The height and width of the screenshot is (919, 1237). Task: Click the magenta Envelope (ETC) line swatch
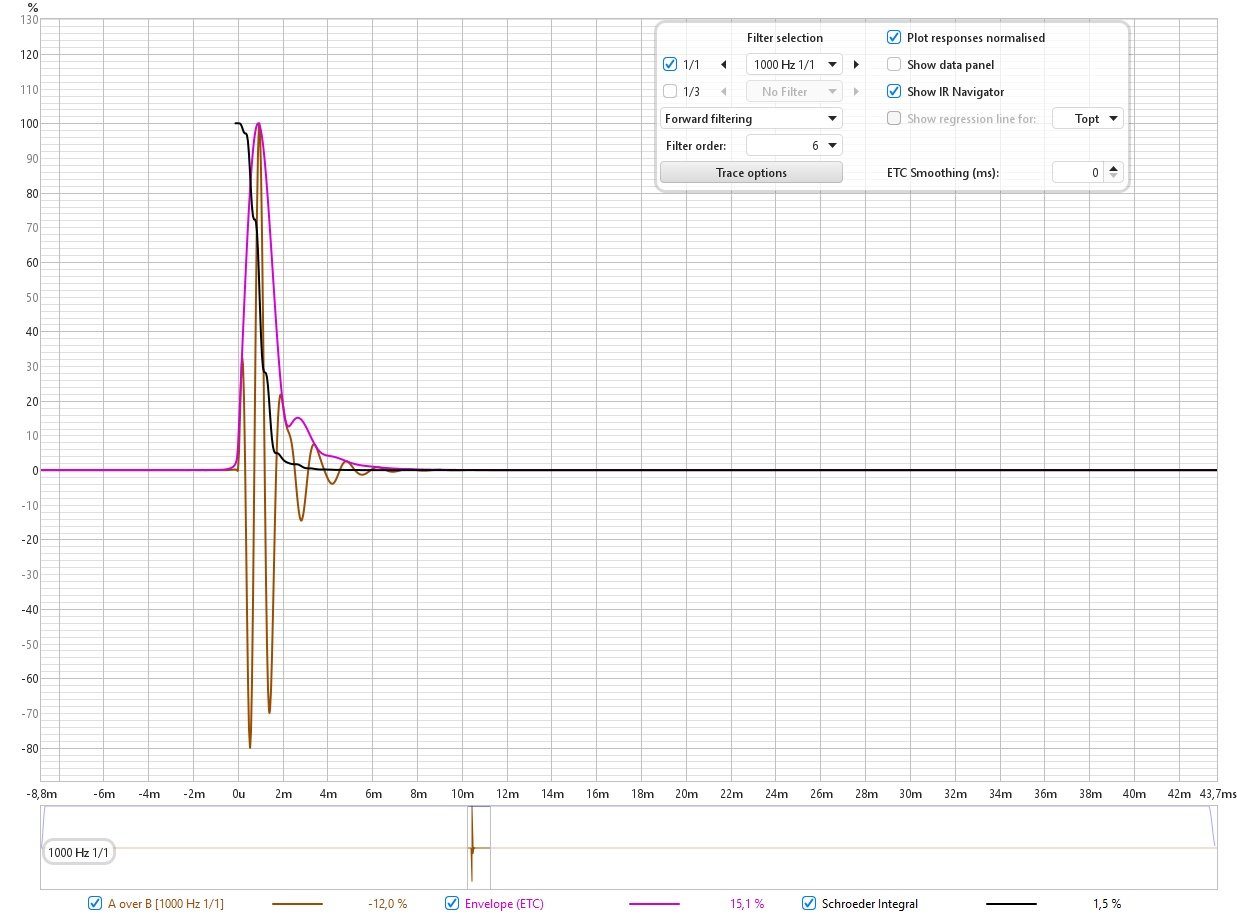click(x=654, y=904)
